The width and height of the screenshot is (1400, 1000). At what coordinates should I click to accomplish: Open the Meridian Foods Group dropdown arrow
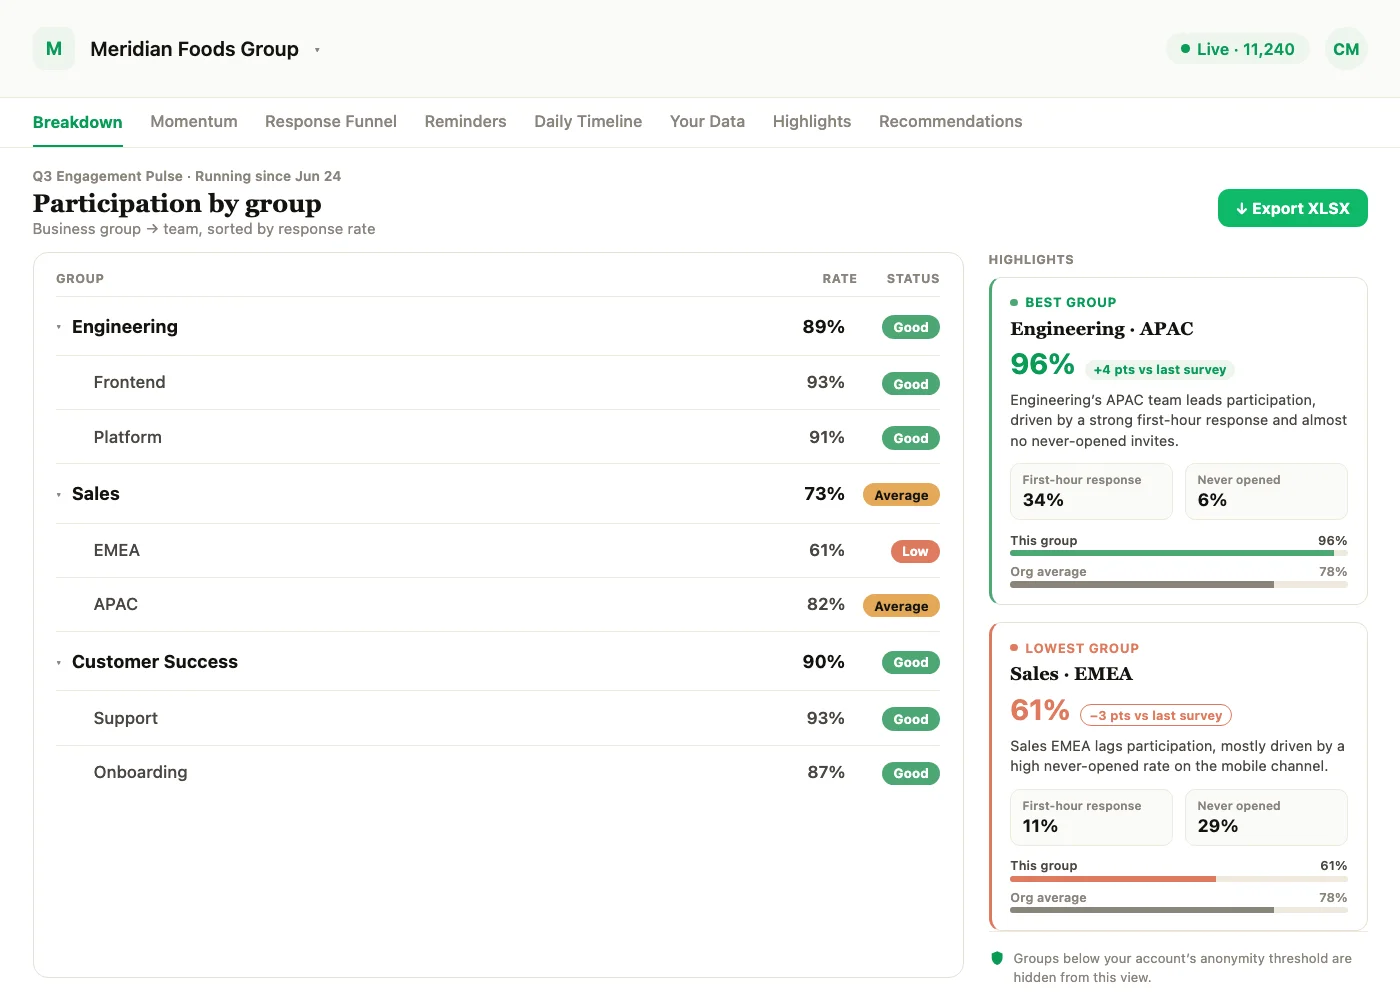click(x=317, y=50)
